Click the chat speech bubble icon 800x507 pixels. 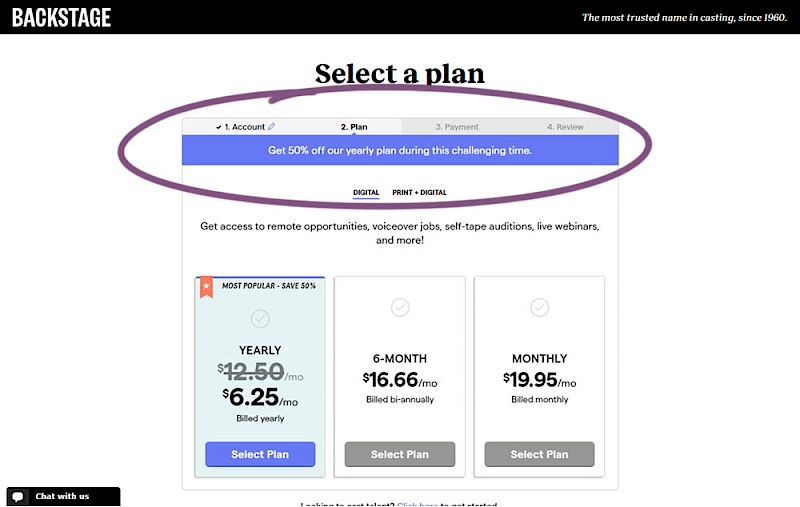point(20,496)
